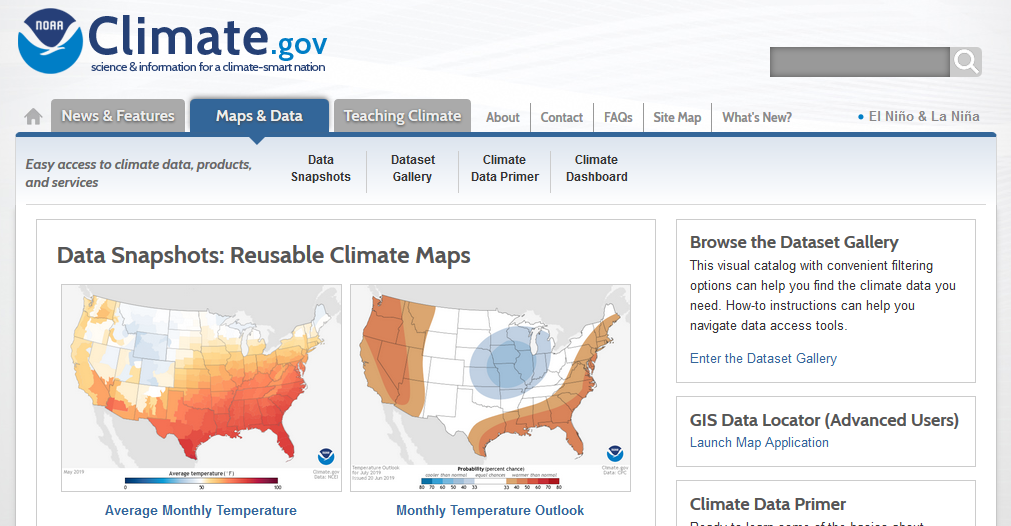Switch to the Teaching Climate tab
1011x526 pixels.
(x=402, y=116)
